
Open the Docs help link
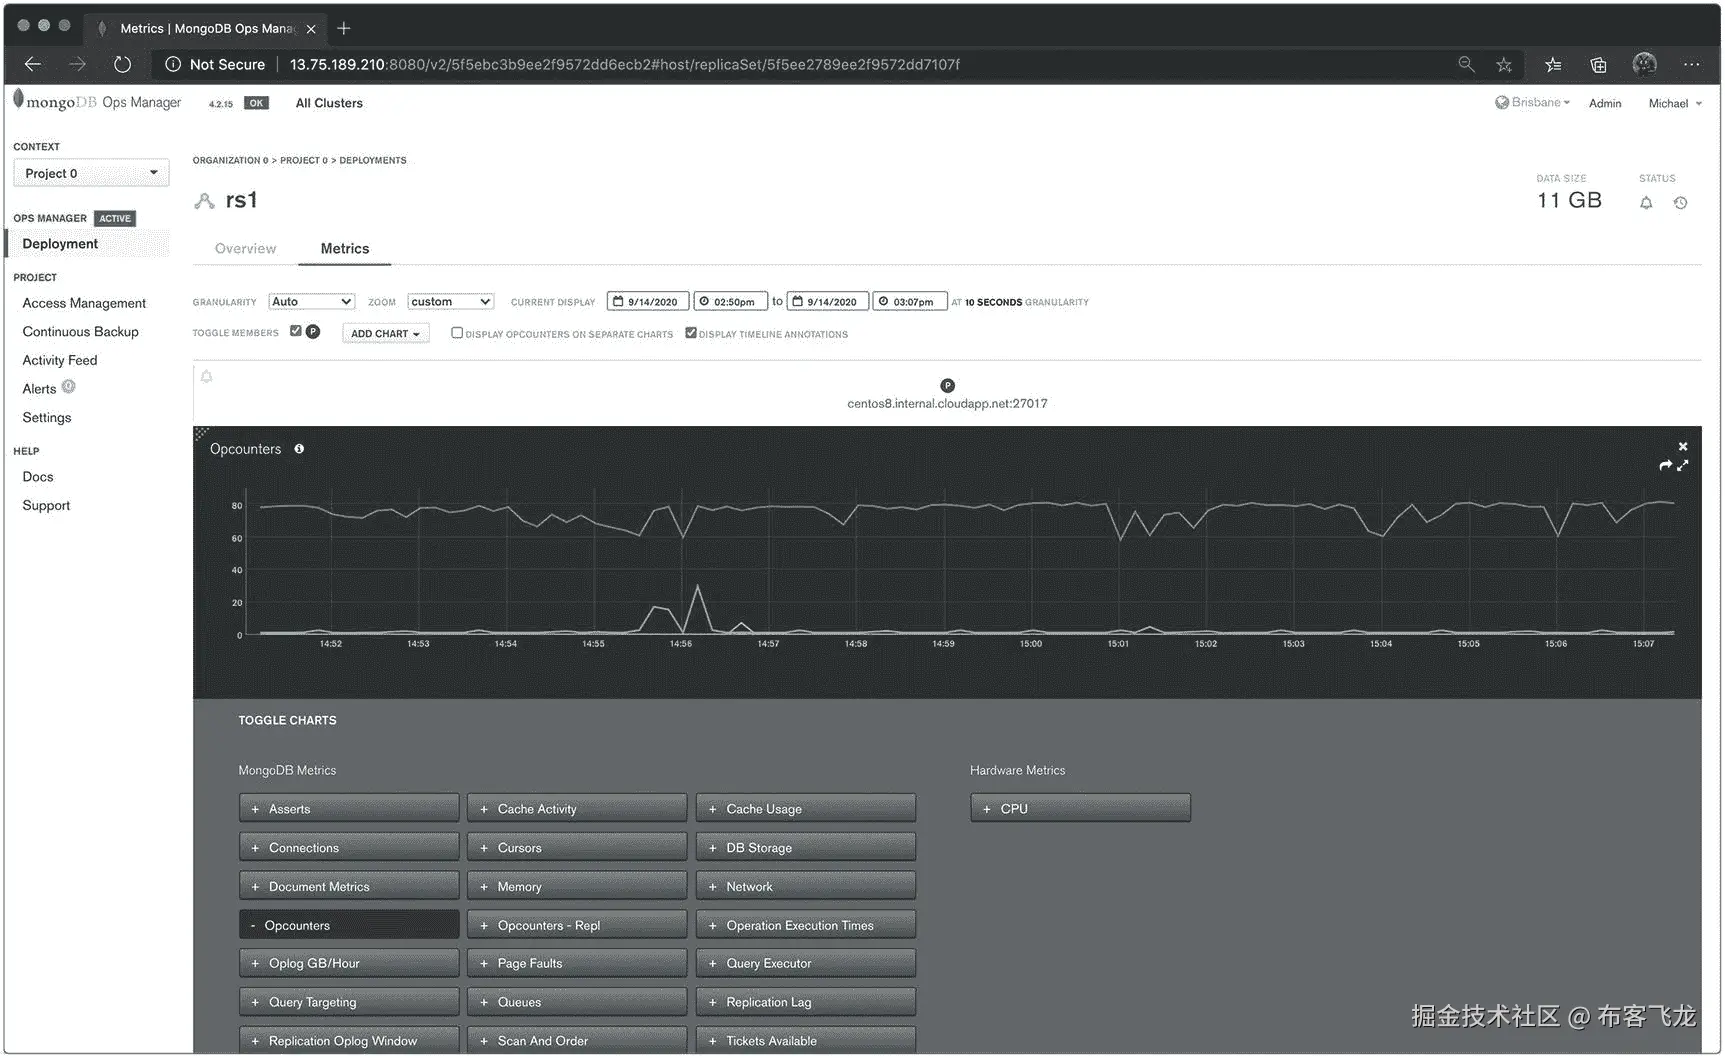pos(38,477)
